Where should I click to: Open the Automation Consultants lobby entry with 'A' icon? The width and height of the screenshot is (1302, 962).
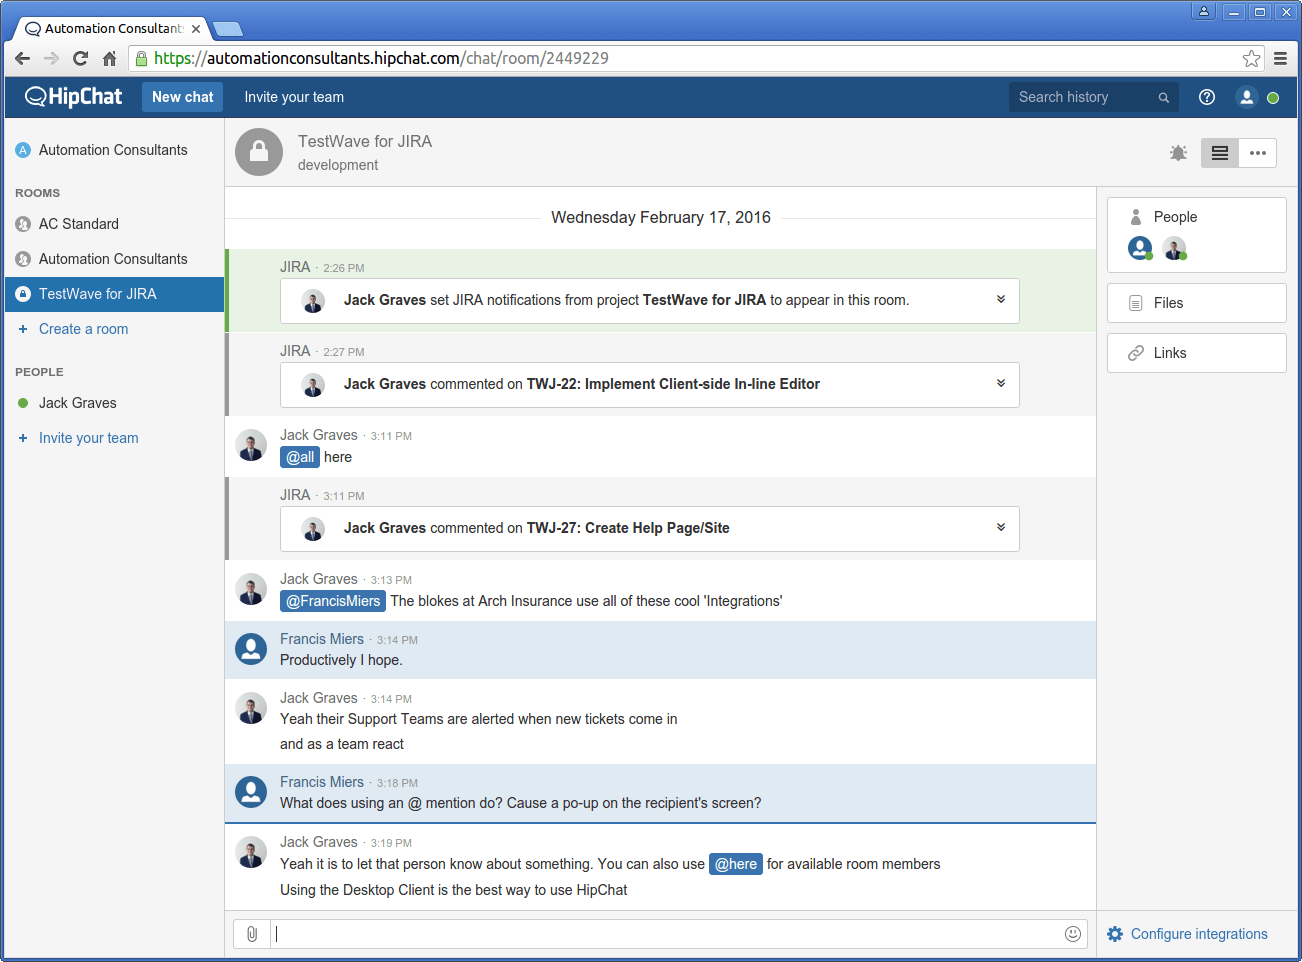[x=113, y=150]
